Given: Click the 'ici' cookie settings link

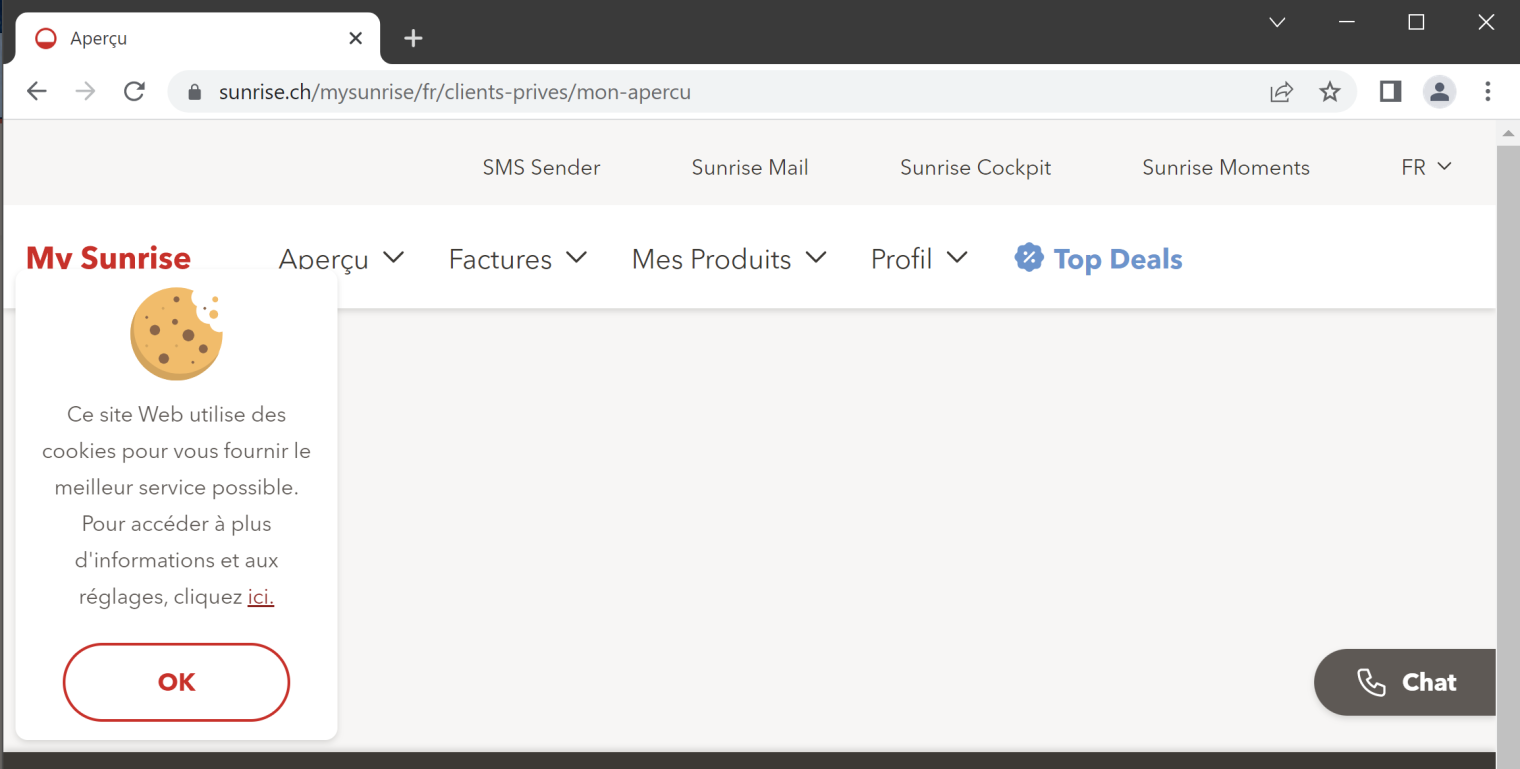Looking at the screenshot, I should tap(260, 597).
